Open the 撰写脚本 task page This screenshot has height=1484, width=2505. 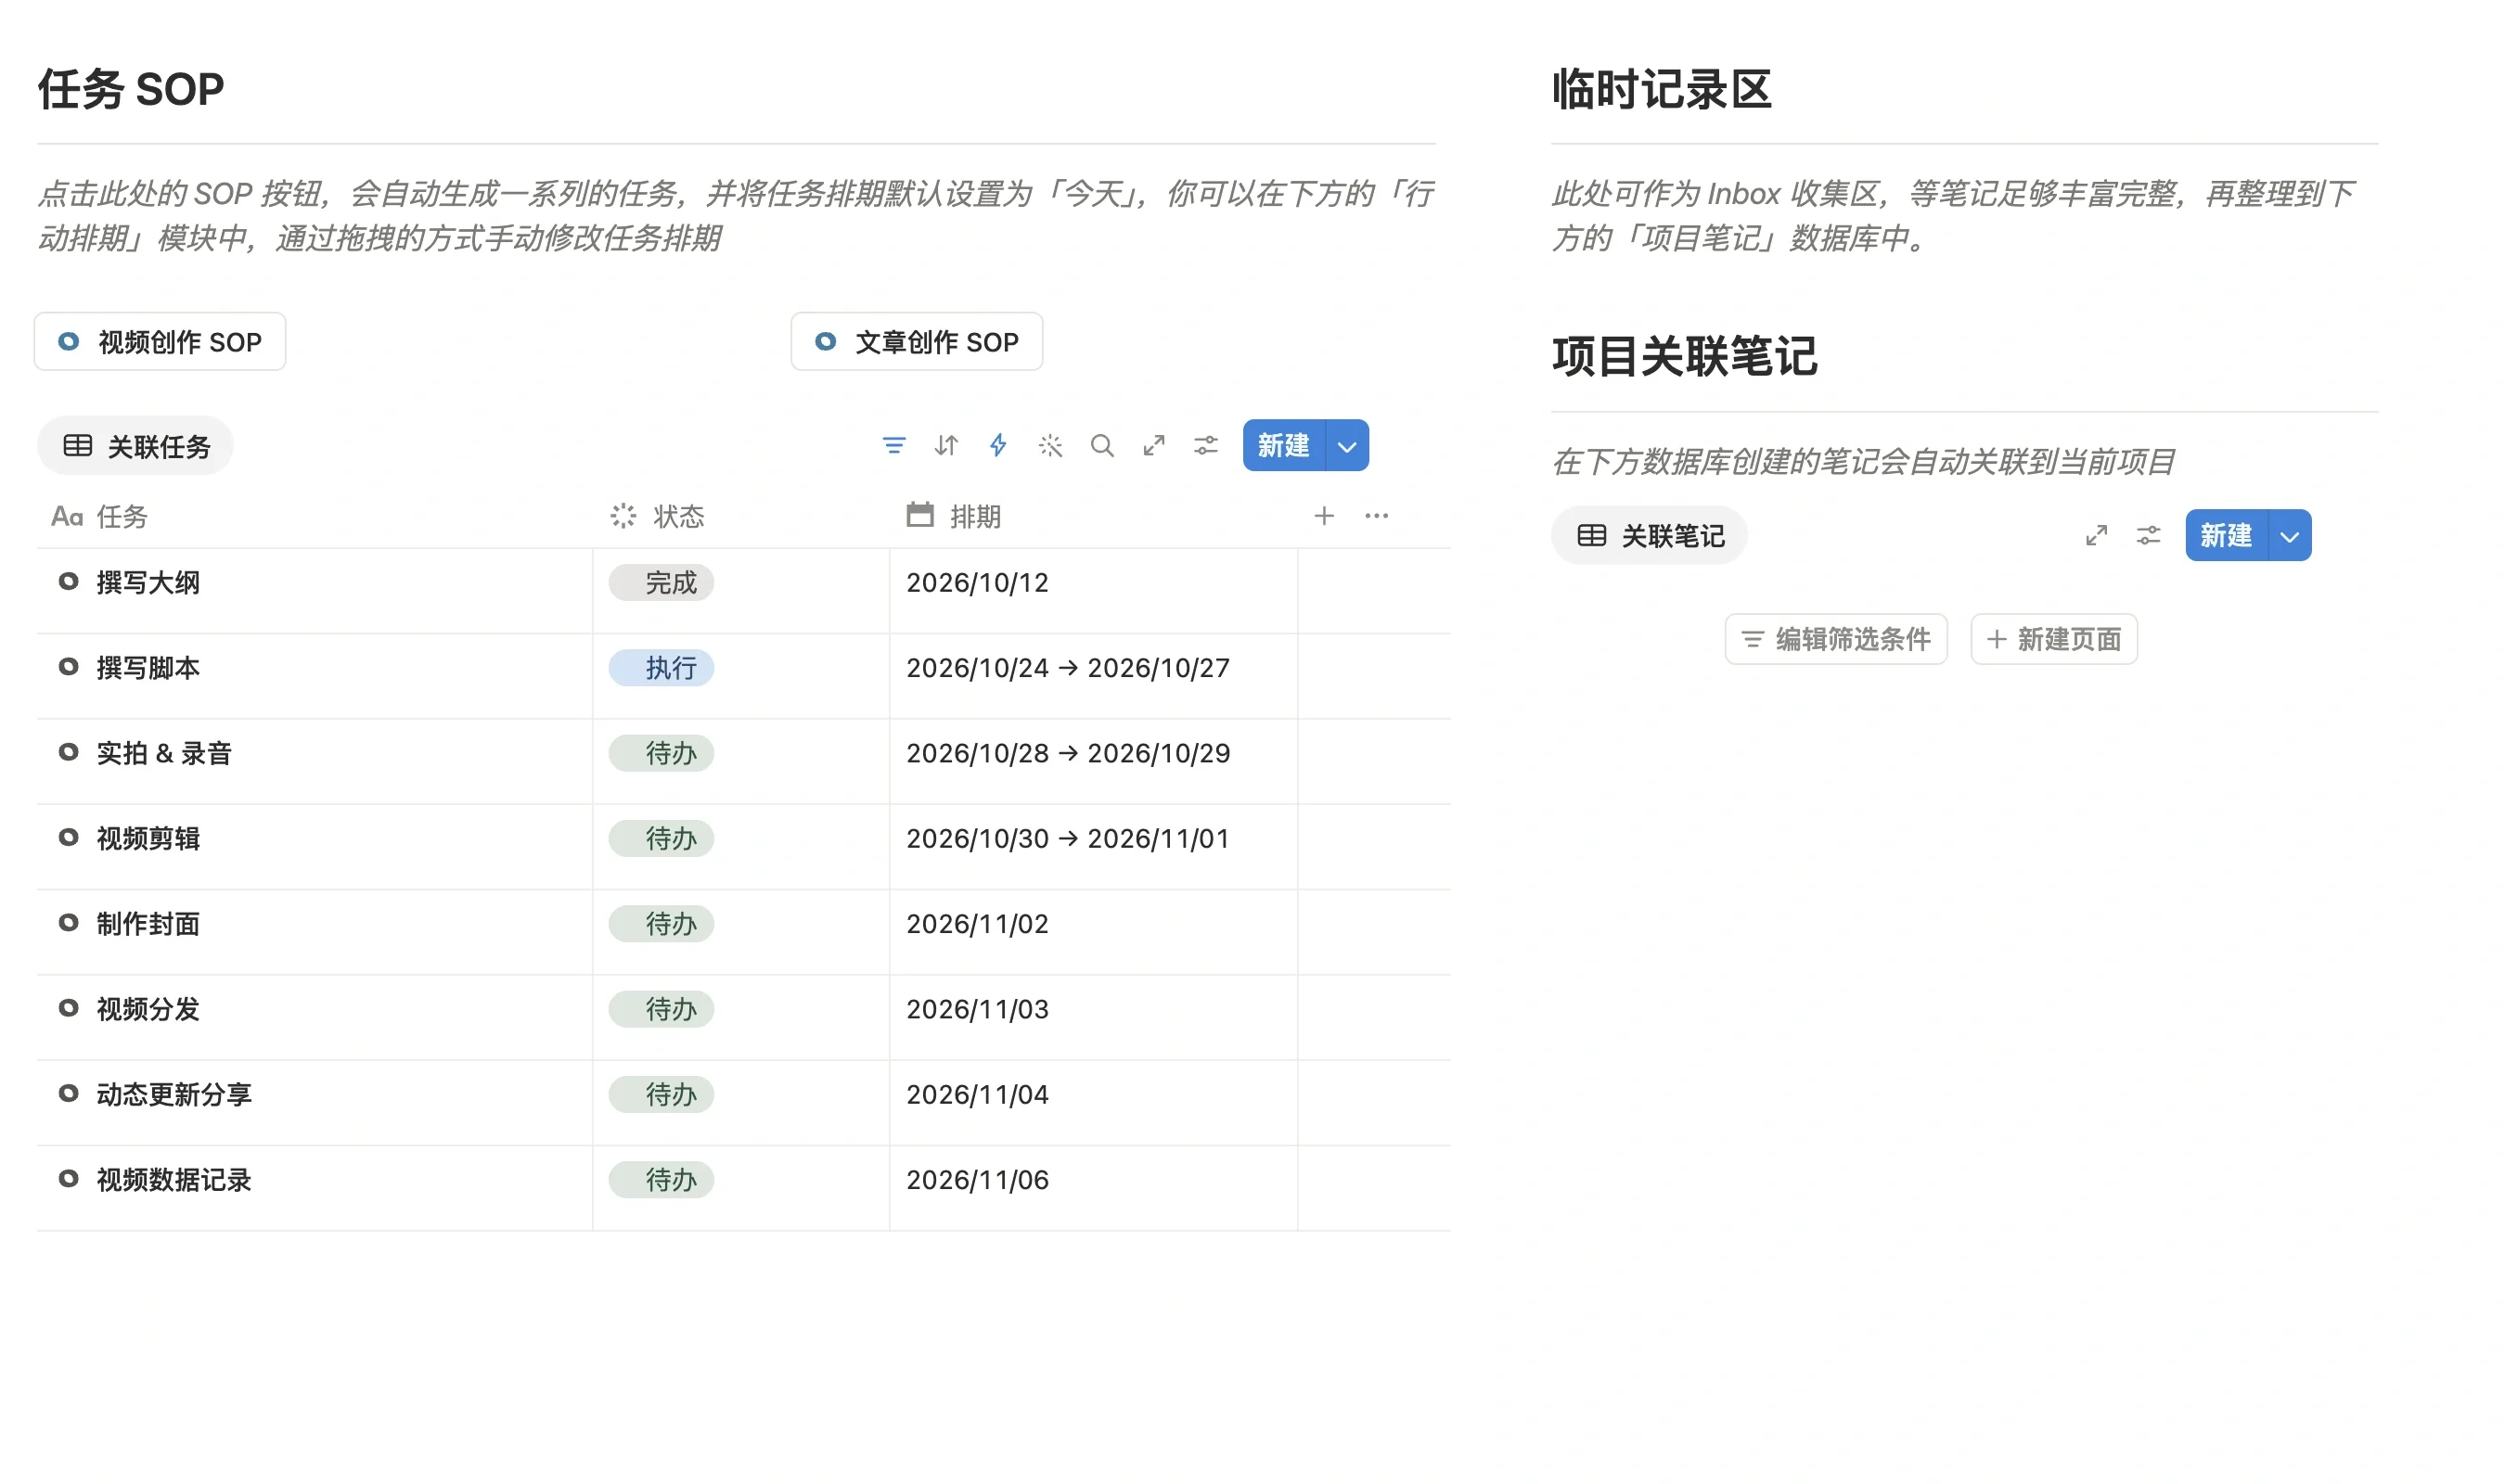[148, 668]
